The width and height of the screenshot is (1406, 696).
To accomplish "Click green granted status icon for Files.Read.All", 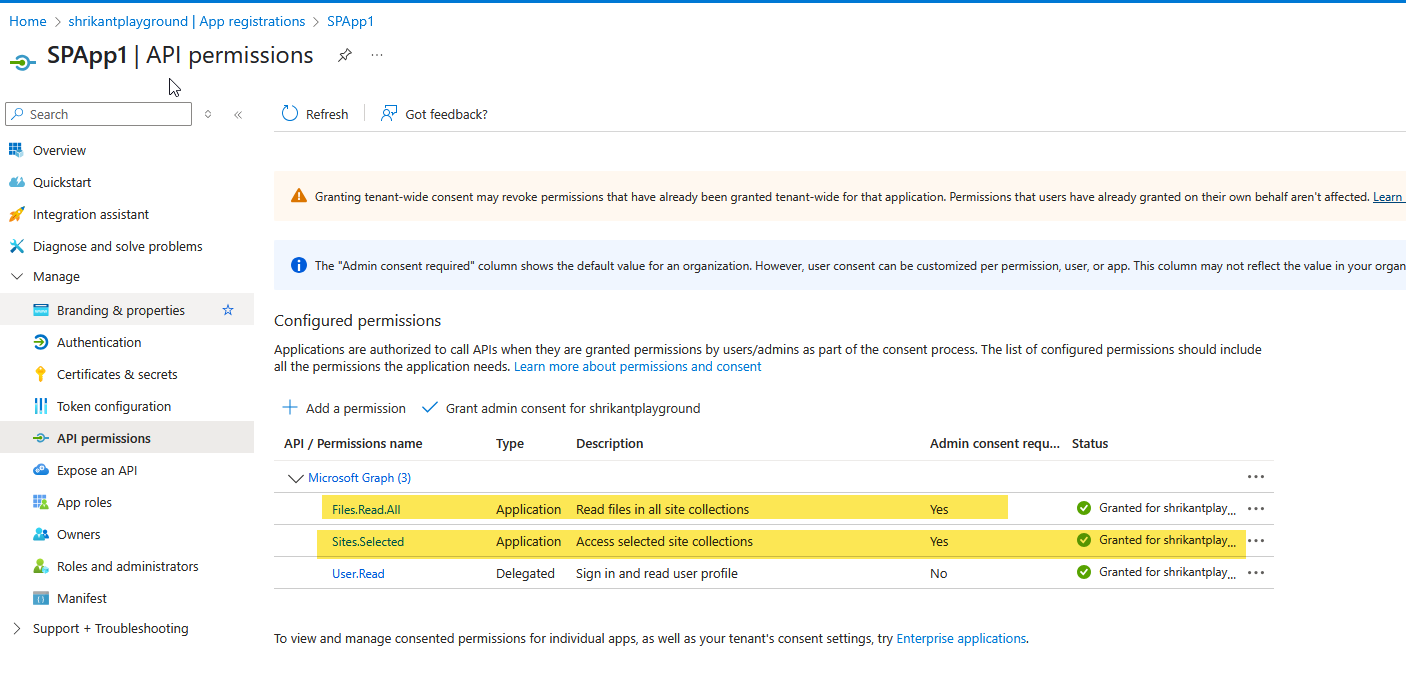I will pos(1084,508).
